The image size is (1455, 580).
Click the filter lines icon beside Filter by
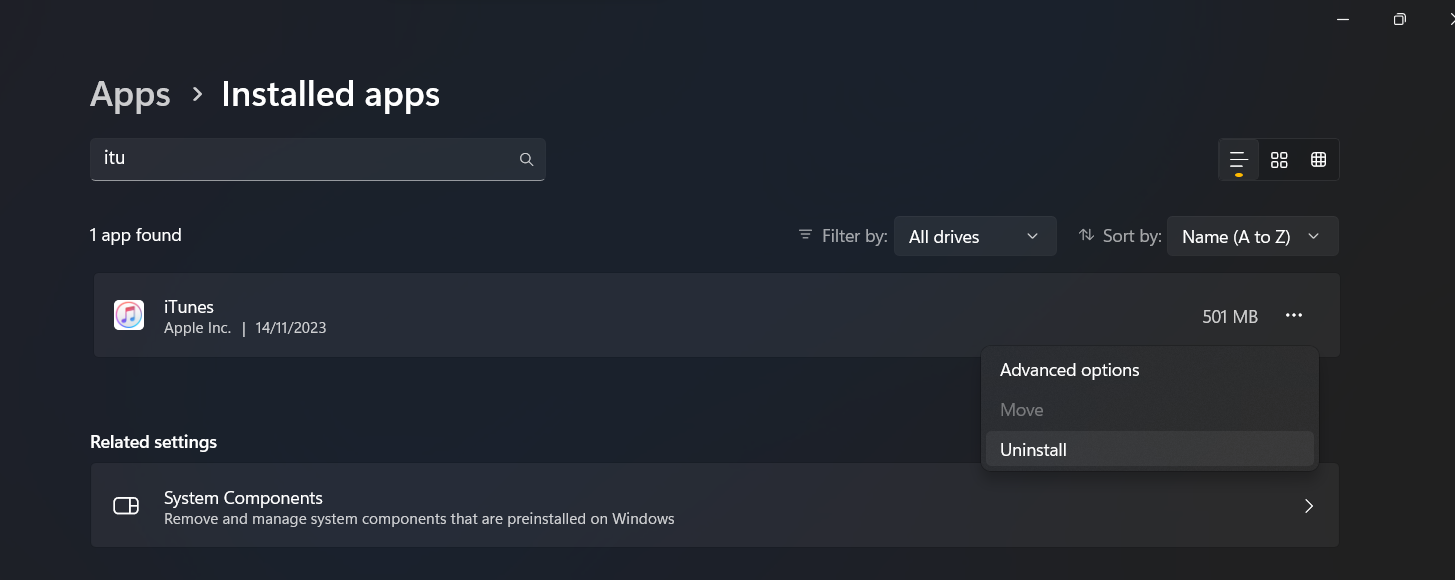click(805, 236)
